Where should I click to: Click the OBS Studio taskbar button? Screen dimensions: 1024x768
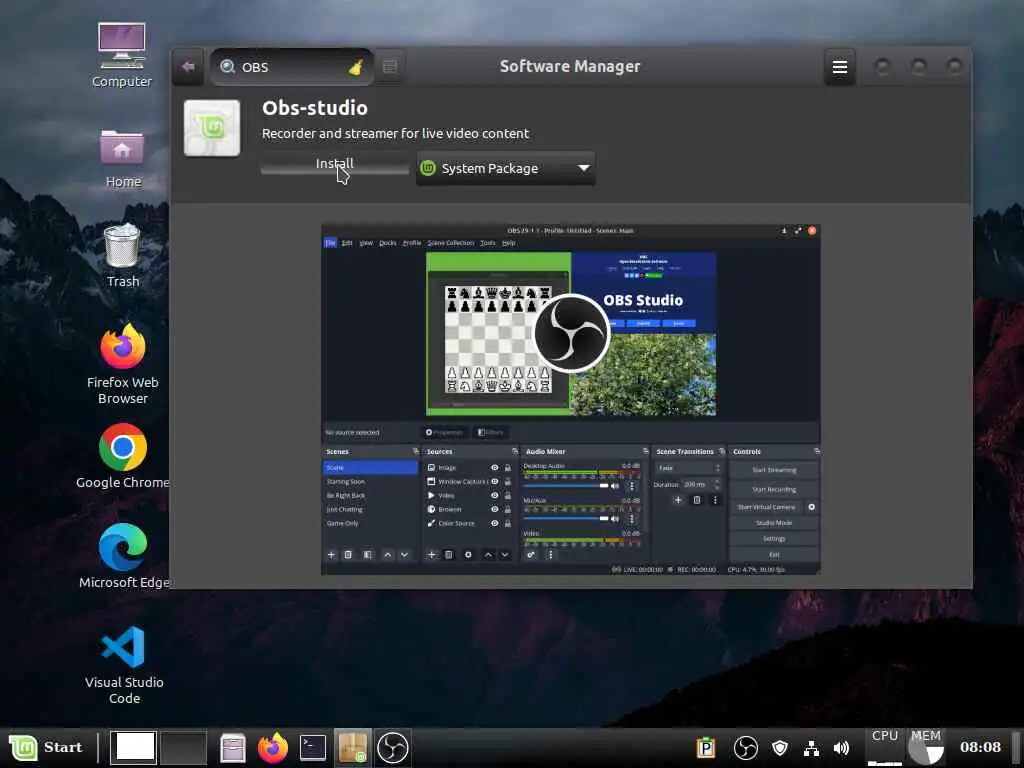click(392, 748)
